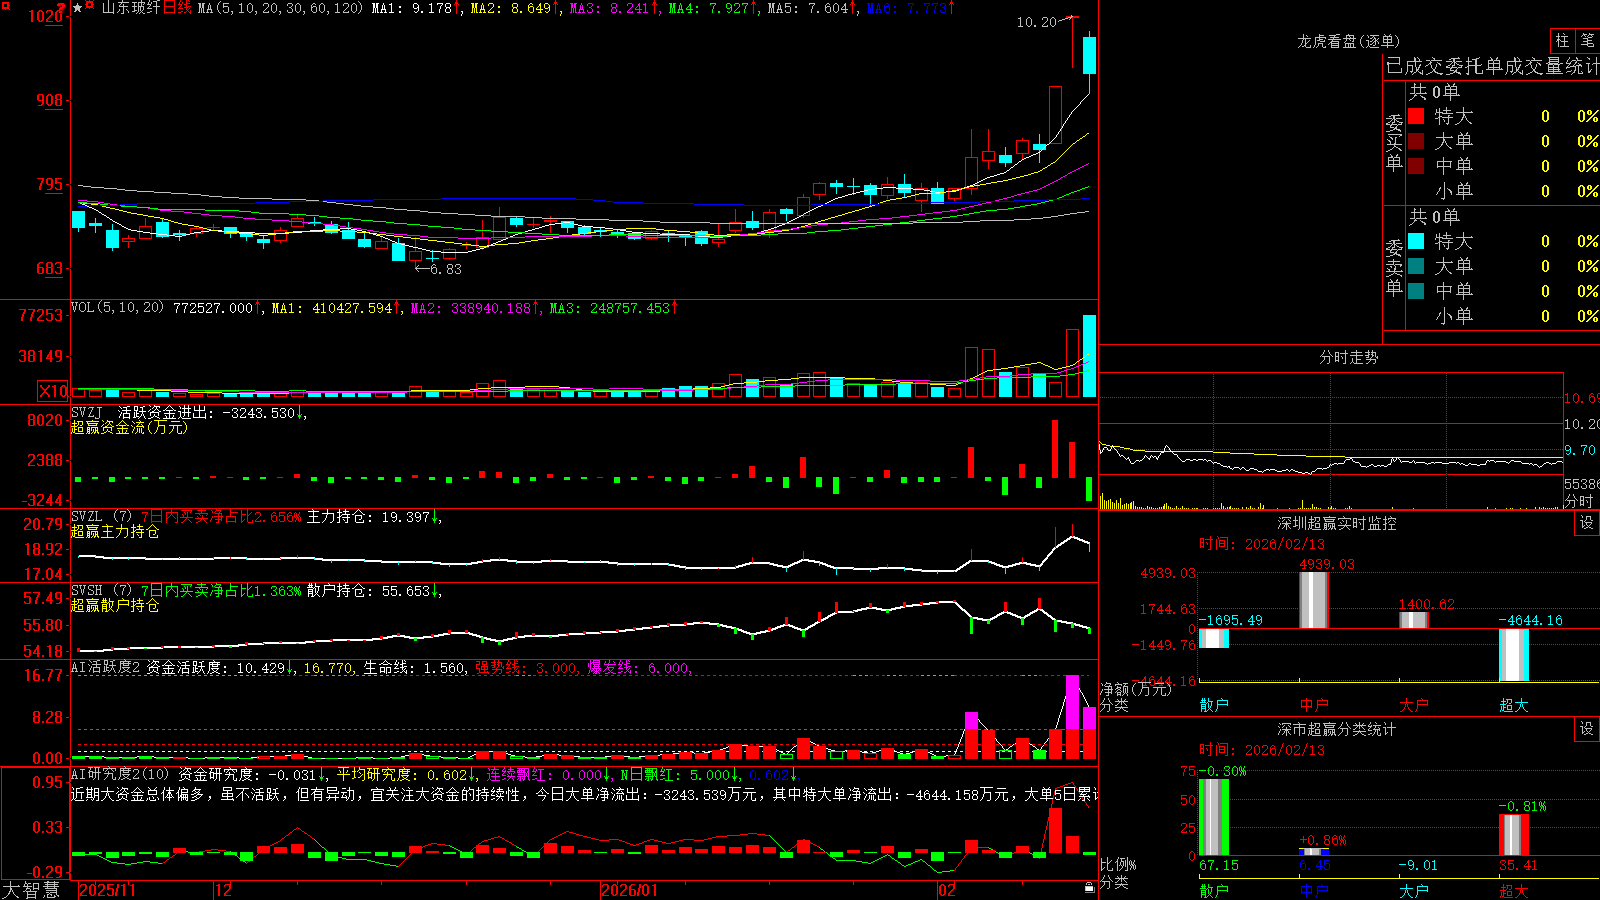Click the 超大 axis label in 分类统计 chart
This screenshot has width=1600, height=900.
pos(1514,891)
